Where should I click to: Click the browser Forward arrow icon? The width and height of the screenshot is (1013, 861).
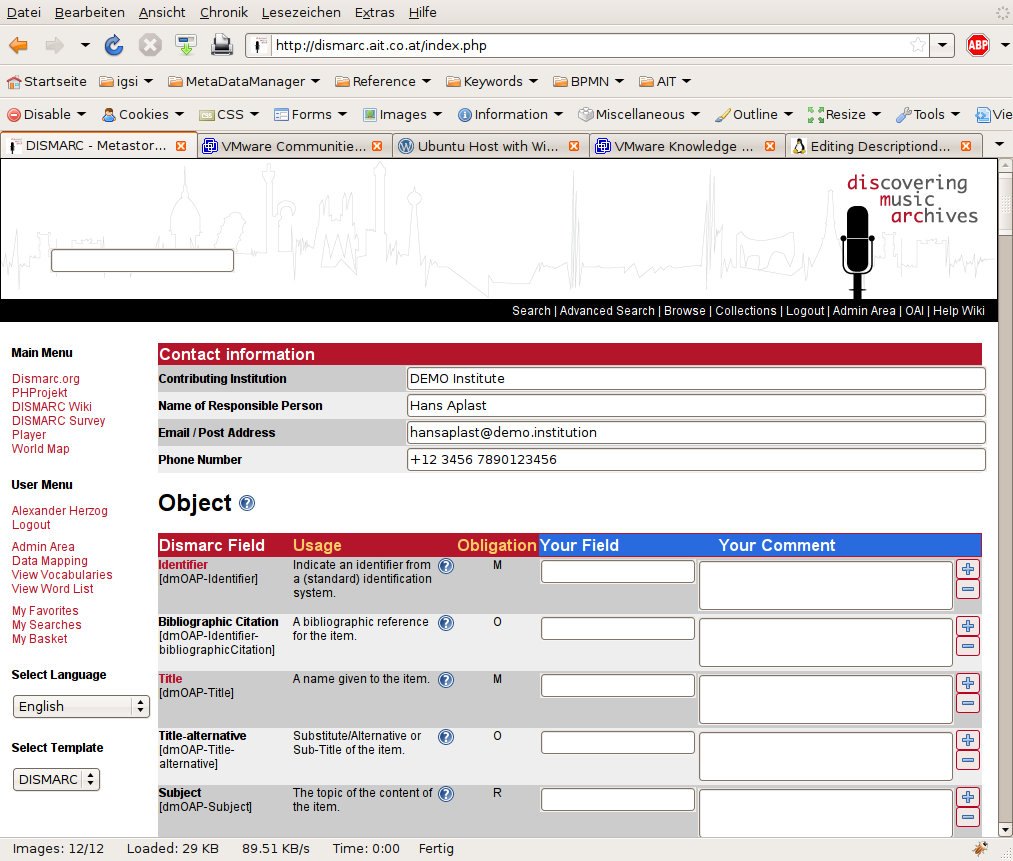click(x=54, y=45)
